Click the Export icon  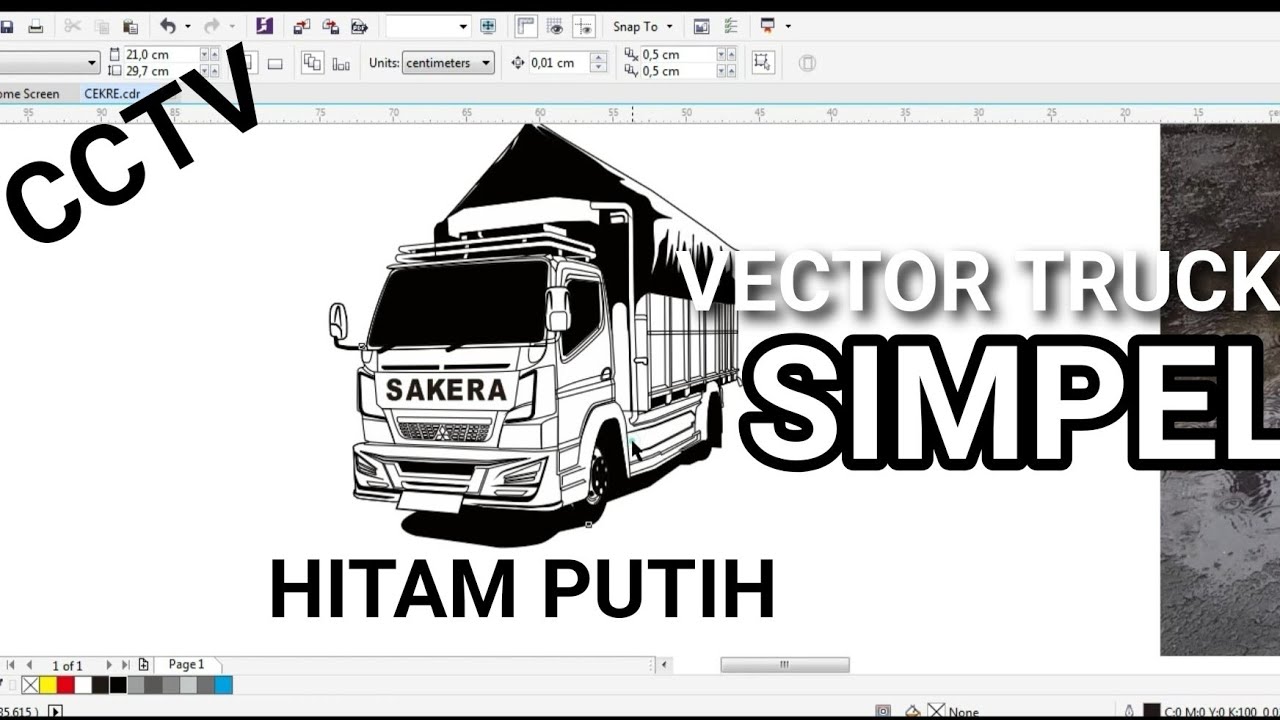[330, 27]
